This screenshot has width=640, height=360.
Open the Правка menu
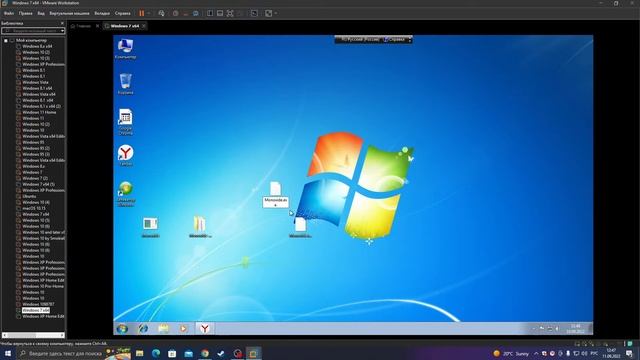coord(25,13)
